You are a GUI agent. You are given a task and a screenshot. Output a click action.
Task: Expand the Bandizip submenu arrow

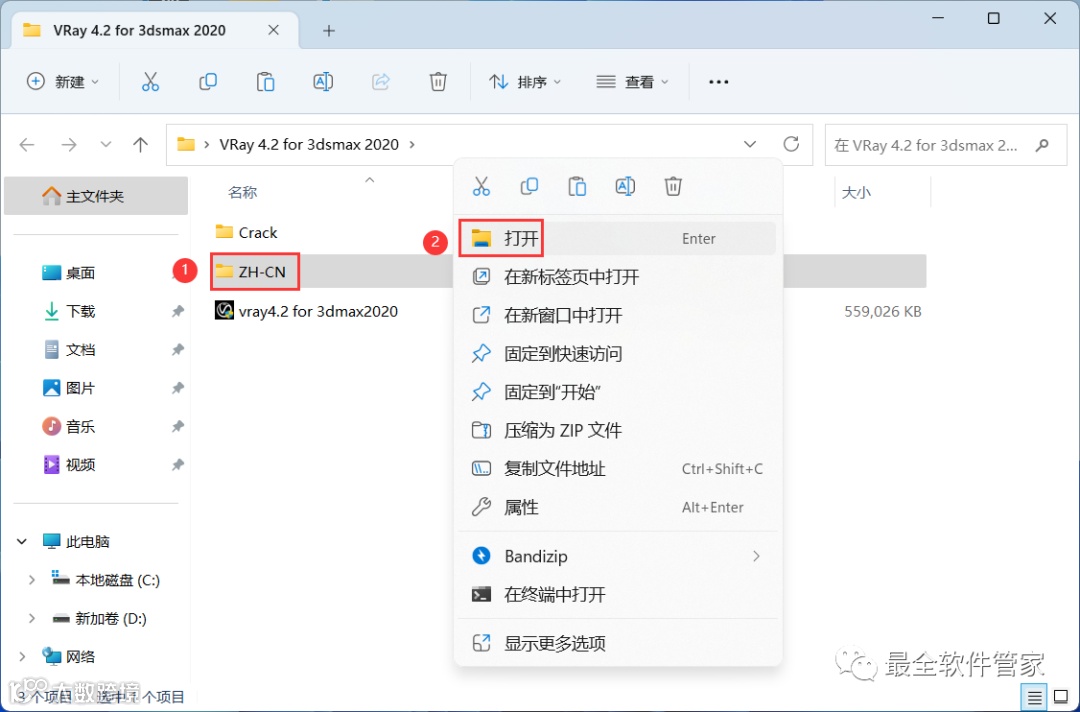click(x=756, y=556)
